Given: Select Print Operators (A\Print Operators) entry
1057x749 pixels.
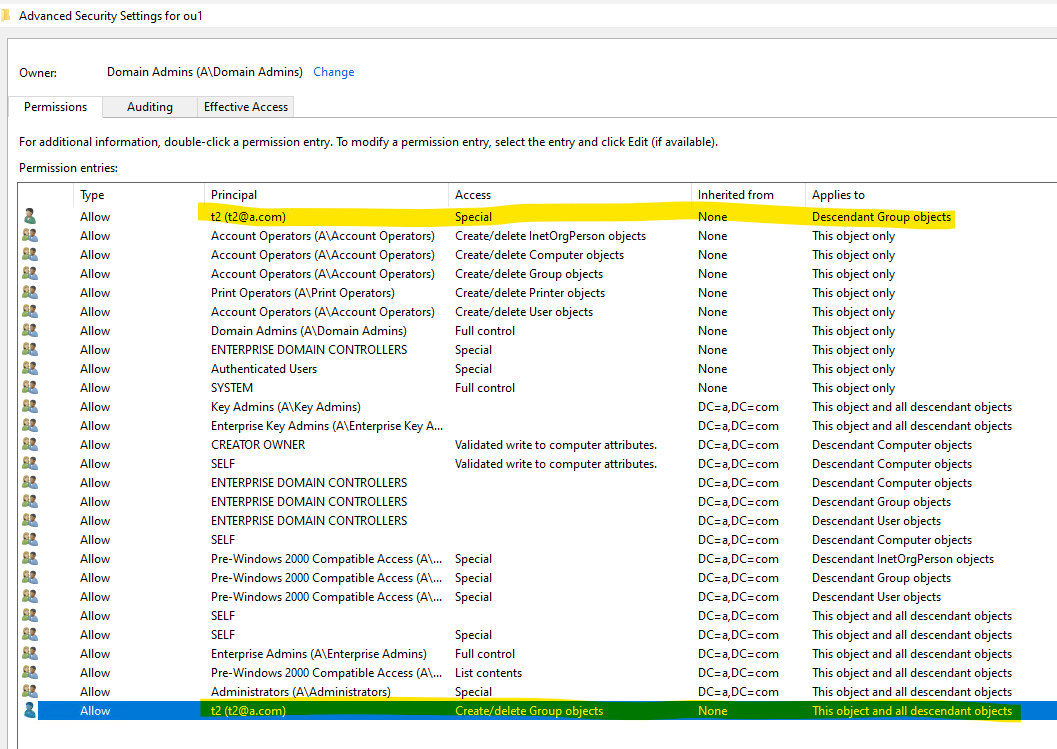Looking at the screenshot, I should [538, 293].
